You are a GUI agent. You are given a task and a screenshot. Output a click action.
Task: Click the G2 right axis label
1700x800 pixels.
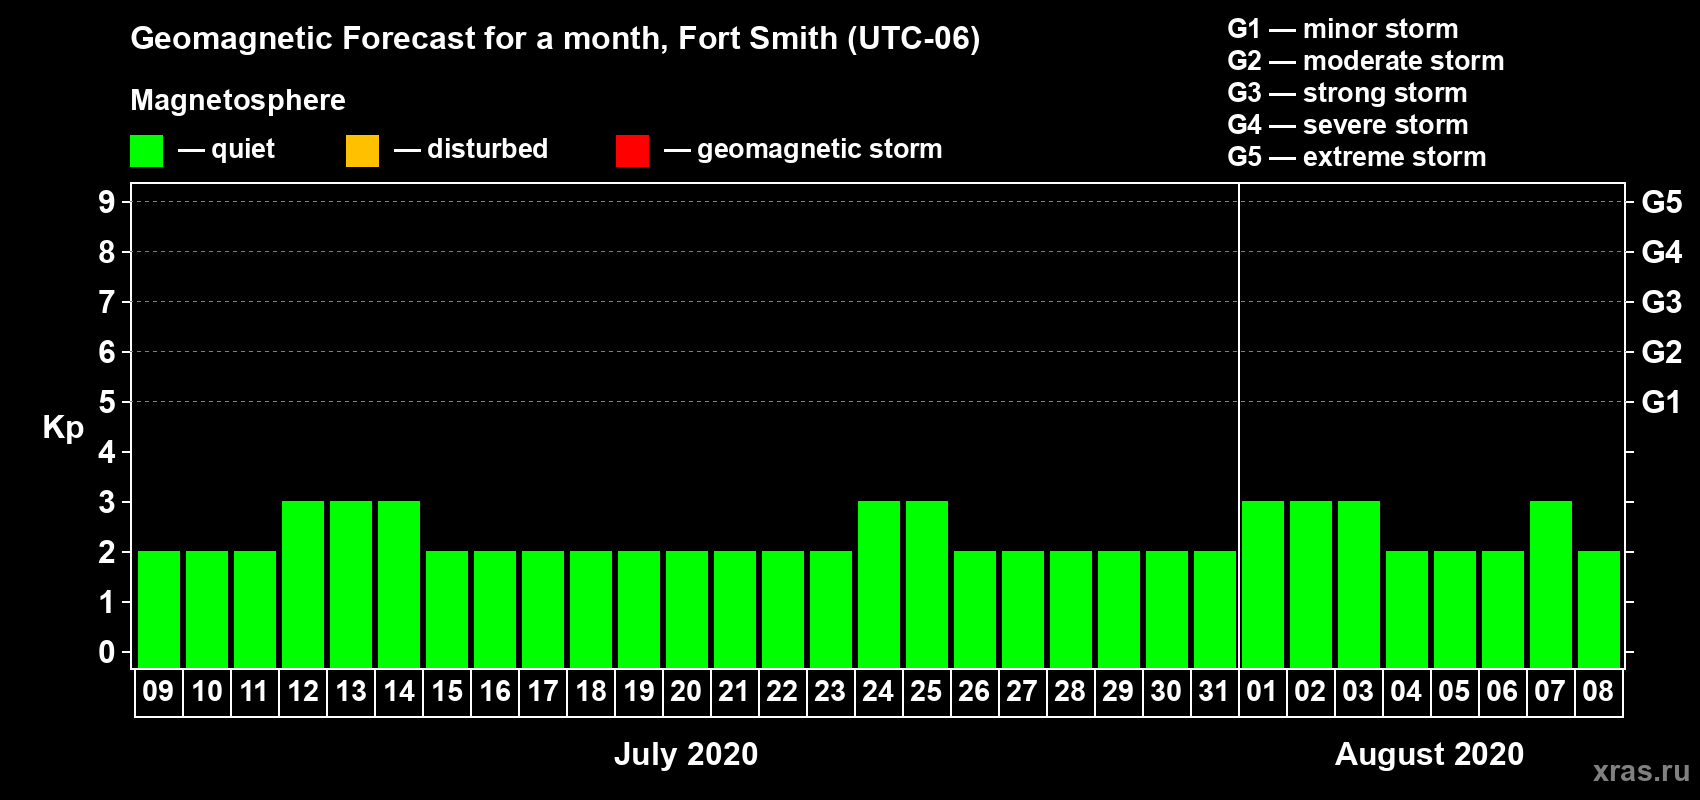click(x=1662, y=352)
